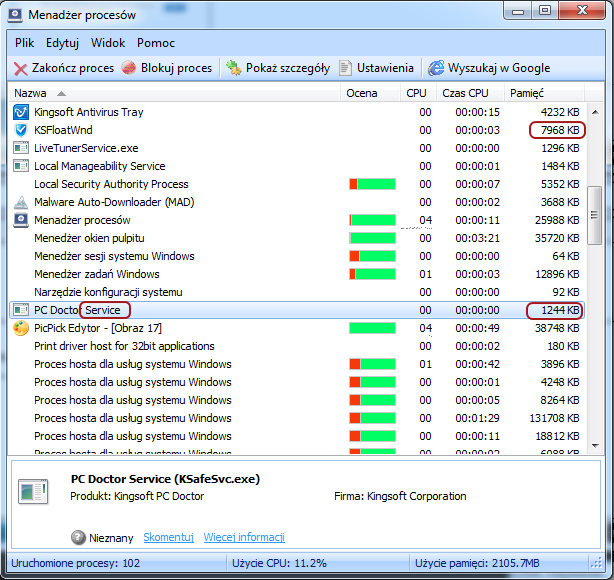
Task: Select Menedżer okien pulpitu row
Action: tap(296, 238)
